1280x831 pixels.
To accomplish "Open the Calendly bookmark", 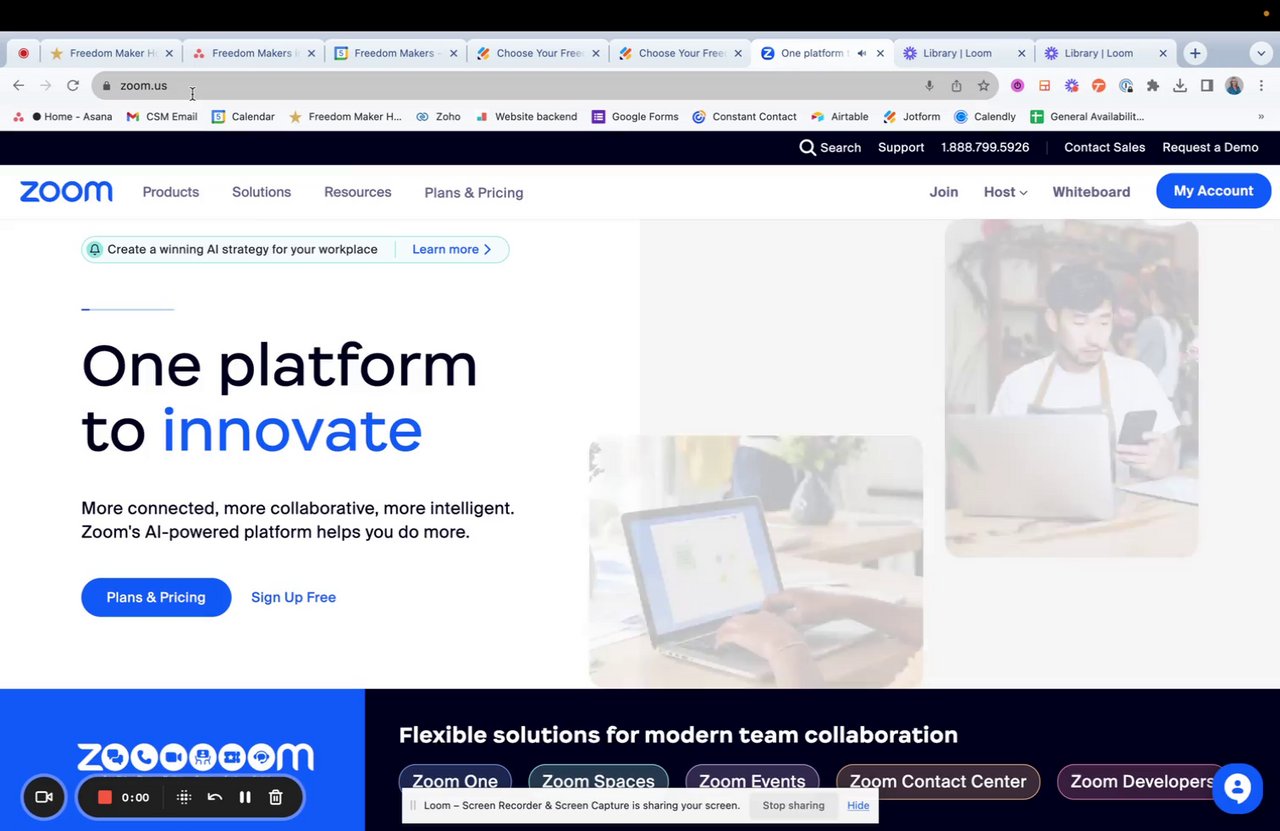I will pos(985,117).
